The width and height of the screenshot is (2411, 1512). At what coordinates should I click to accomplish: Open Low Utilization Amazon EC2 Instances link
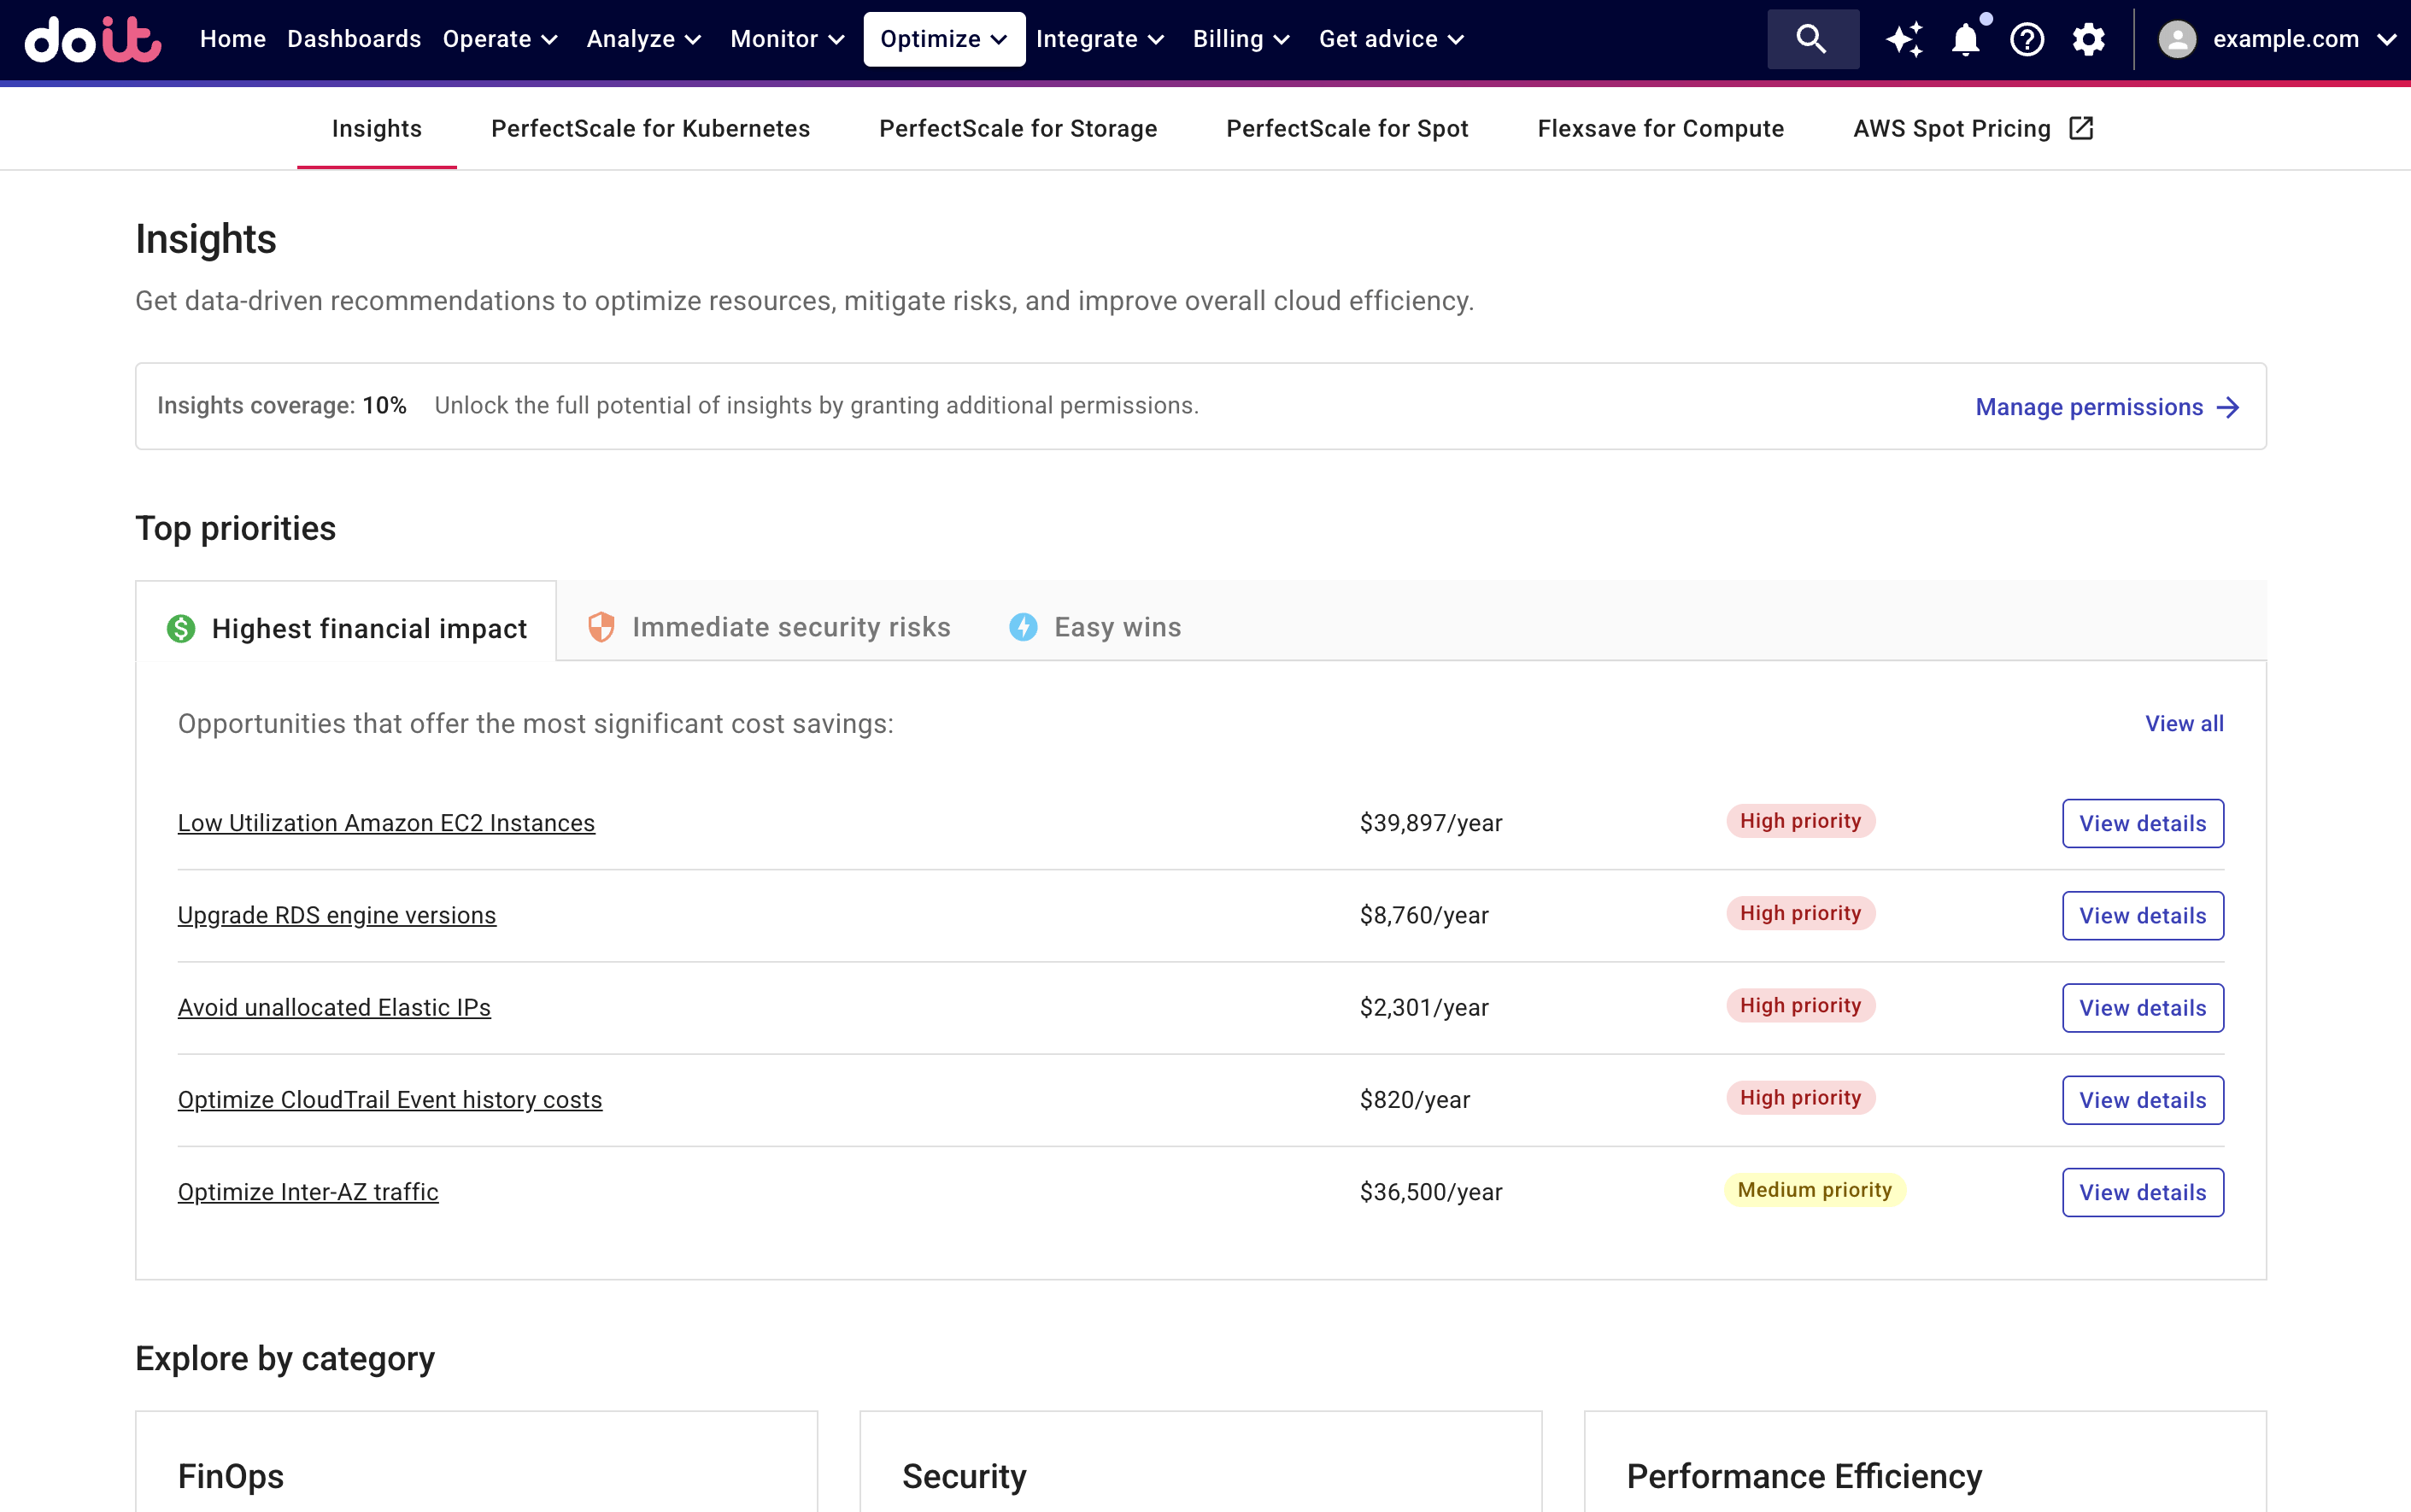pyautogui.click(x=386, y=823)
